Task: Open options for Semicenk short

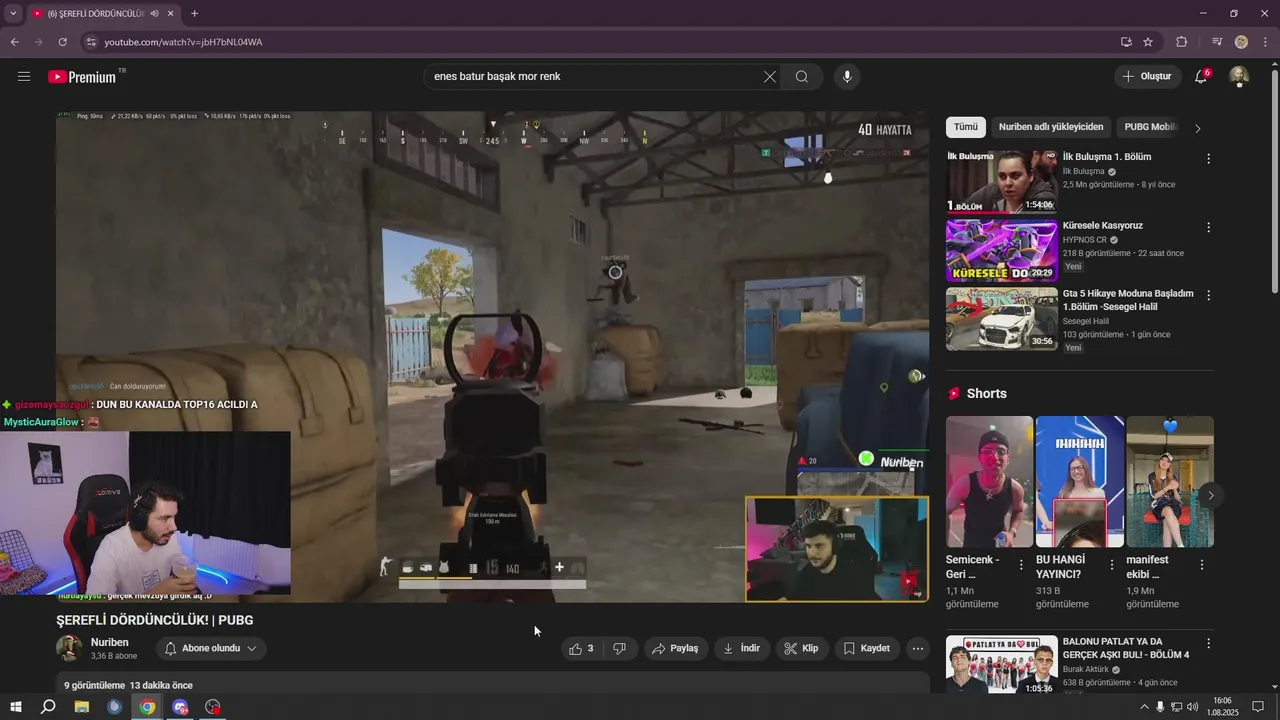Action: (x=1021, y=565)
